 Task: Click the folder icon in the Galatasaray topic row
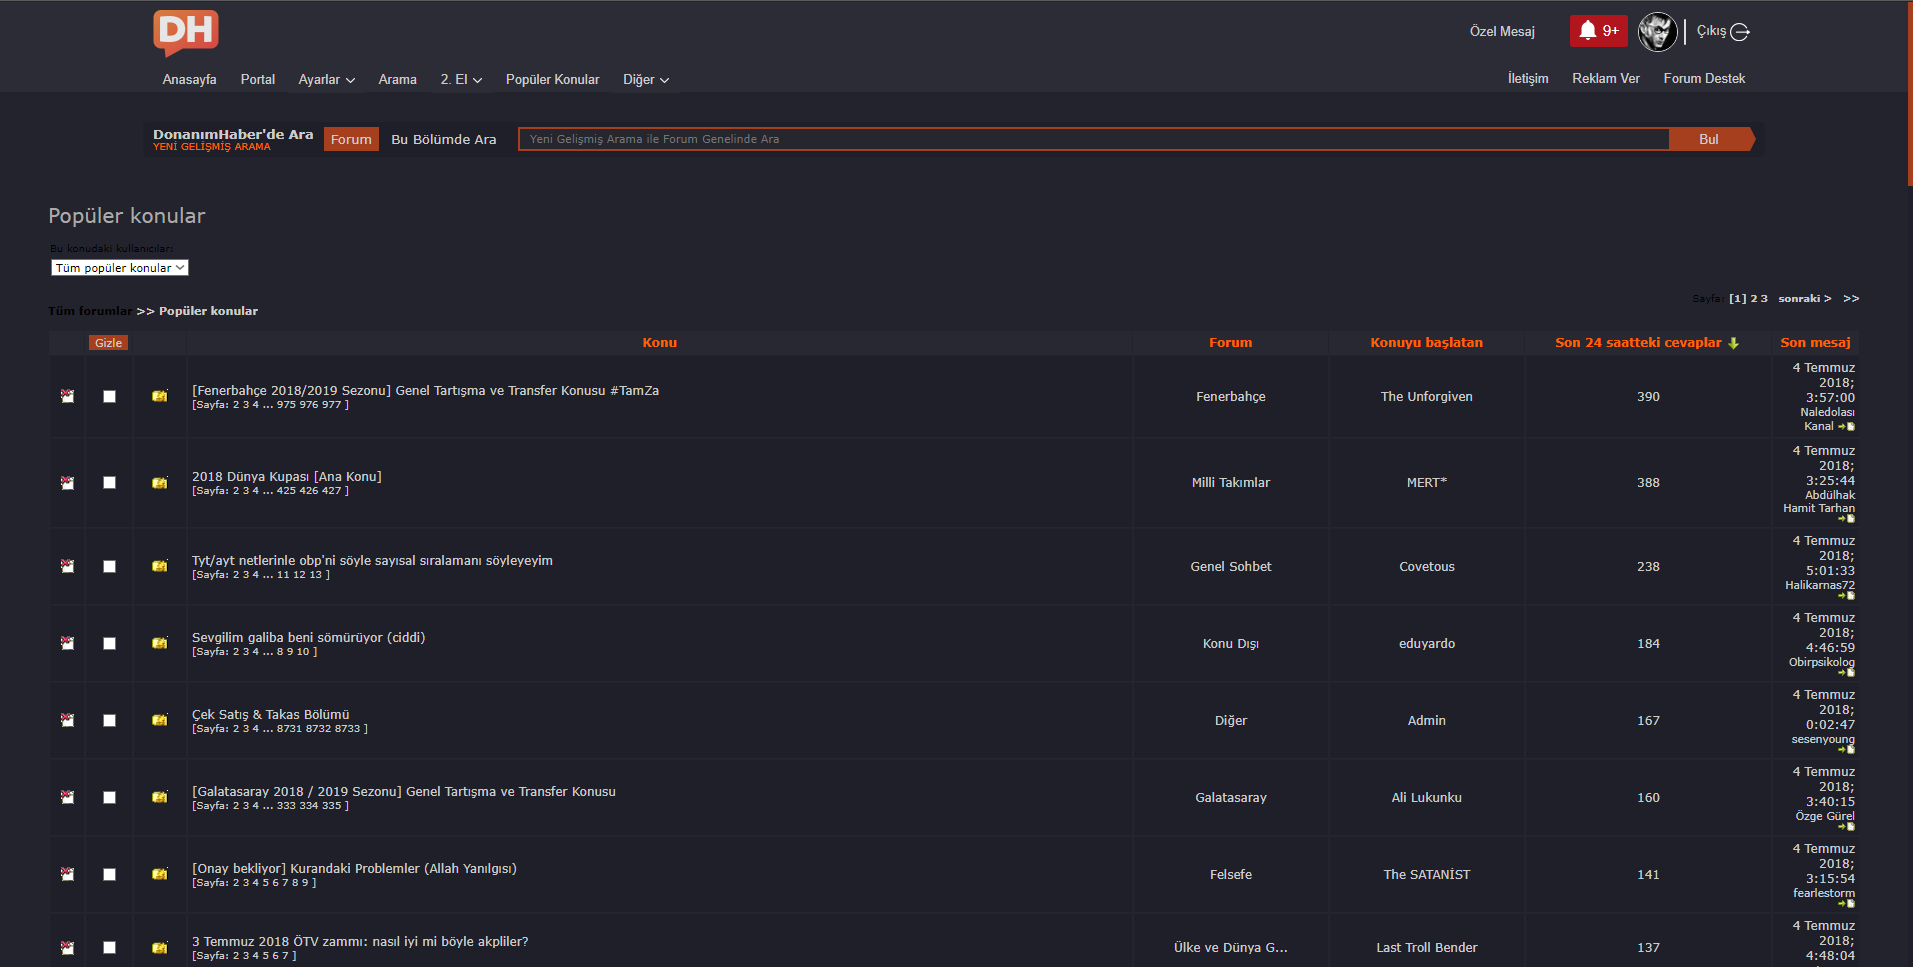click(159, 797)
